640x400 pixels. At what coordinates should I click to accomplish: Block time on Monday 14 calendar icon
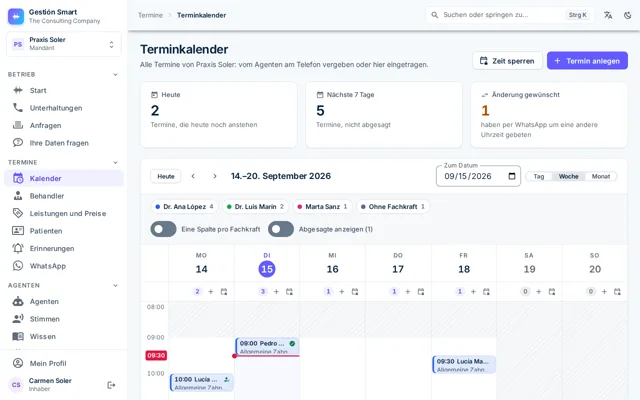(224, 291)
